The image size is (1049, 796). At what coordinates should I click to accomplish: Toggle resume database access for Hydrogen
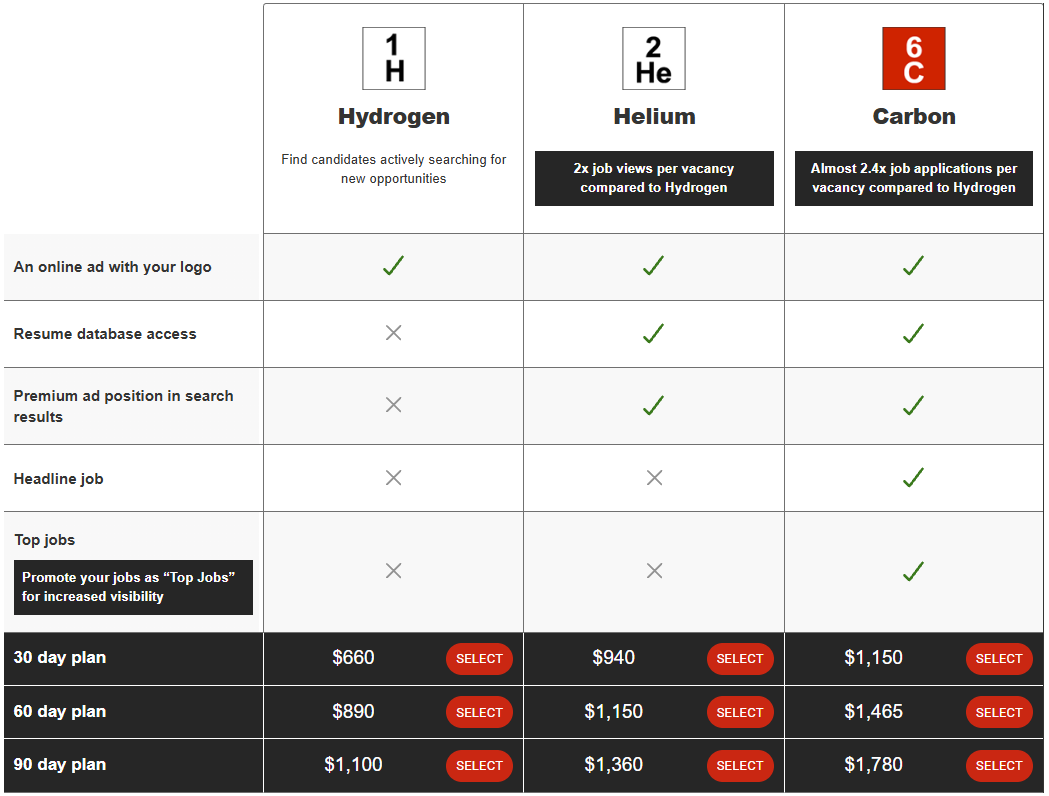point(393,333)
